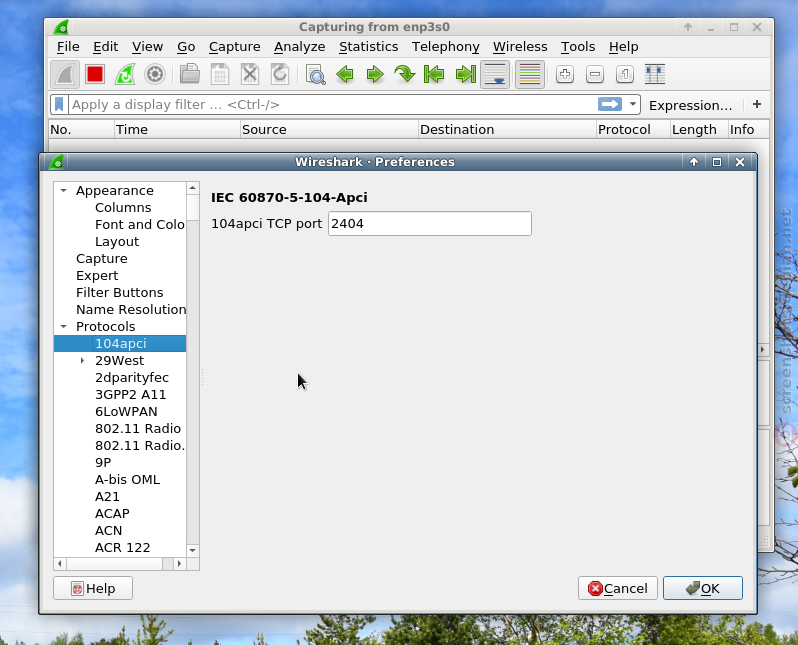This screenshot has height=645, width=798.
Task: Open the View menu
Action: 147,47
